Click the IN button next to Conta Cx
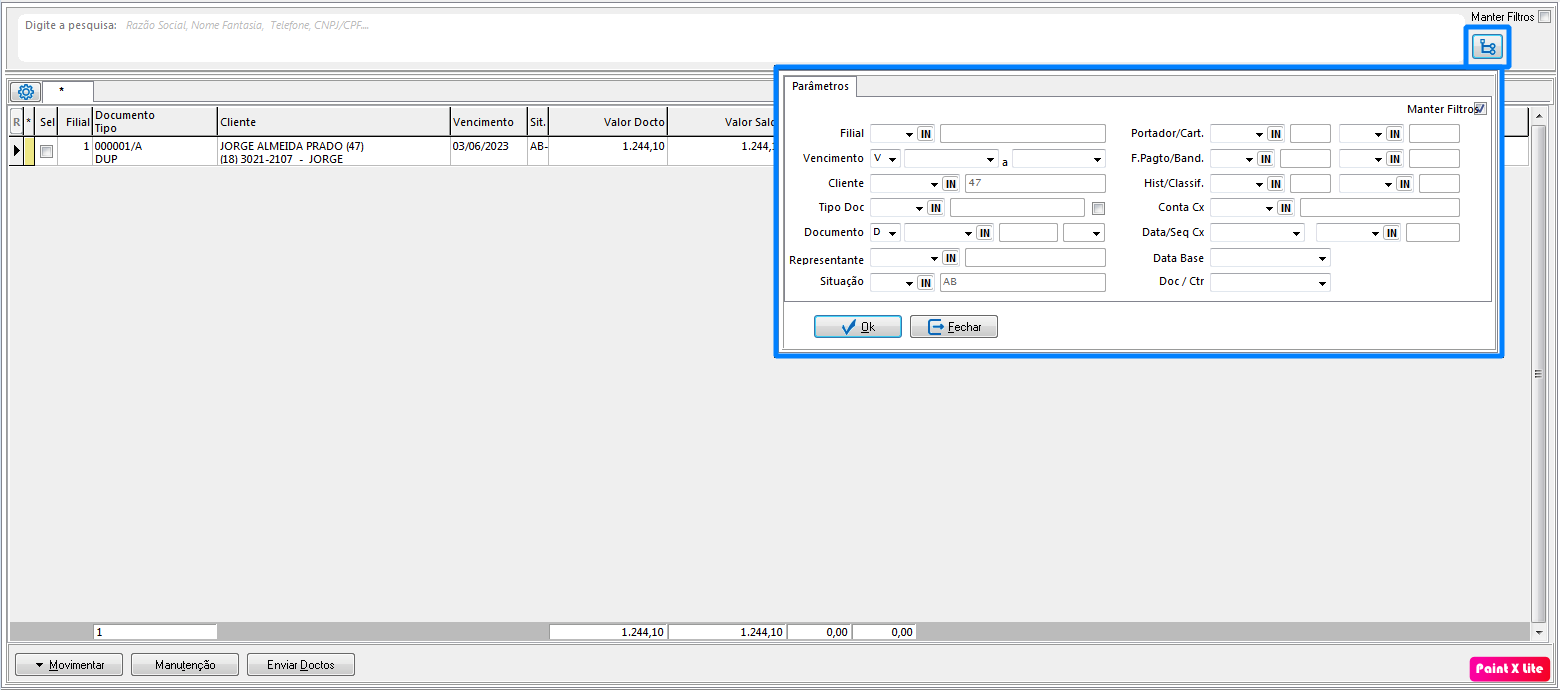The image size is (1560, 690). click(1285, 208)
